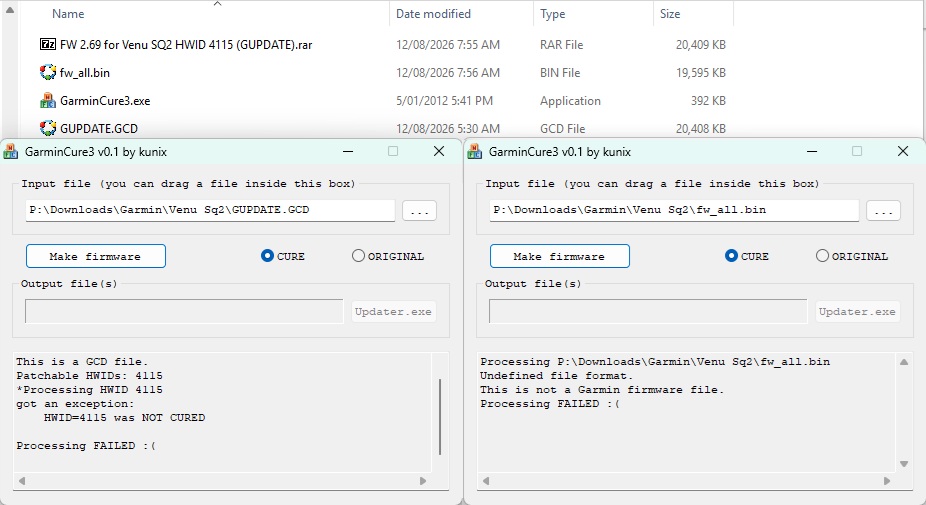The width and height of the screenshot is (926, 505).
Task: Select file name 'fw_all.bin' in Explorer
Action: point(84,73)
